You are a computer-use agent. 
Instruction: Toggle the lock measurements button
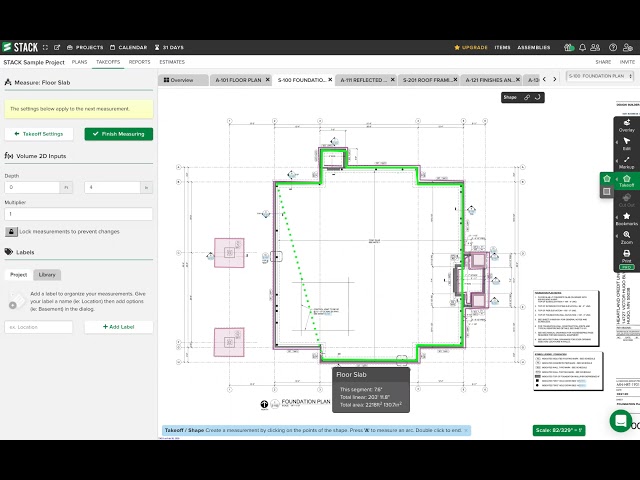(11, 231)
